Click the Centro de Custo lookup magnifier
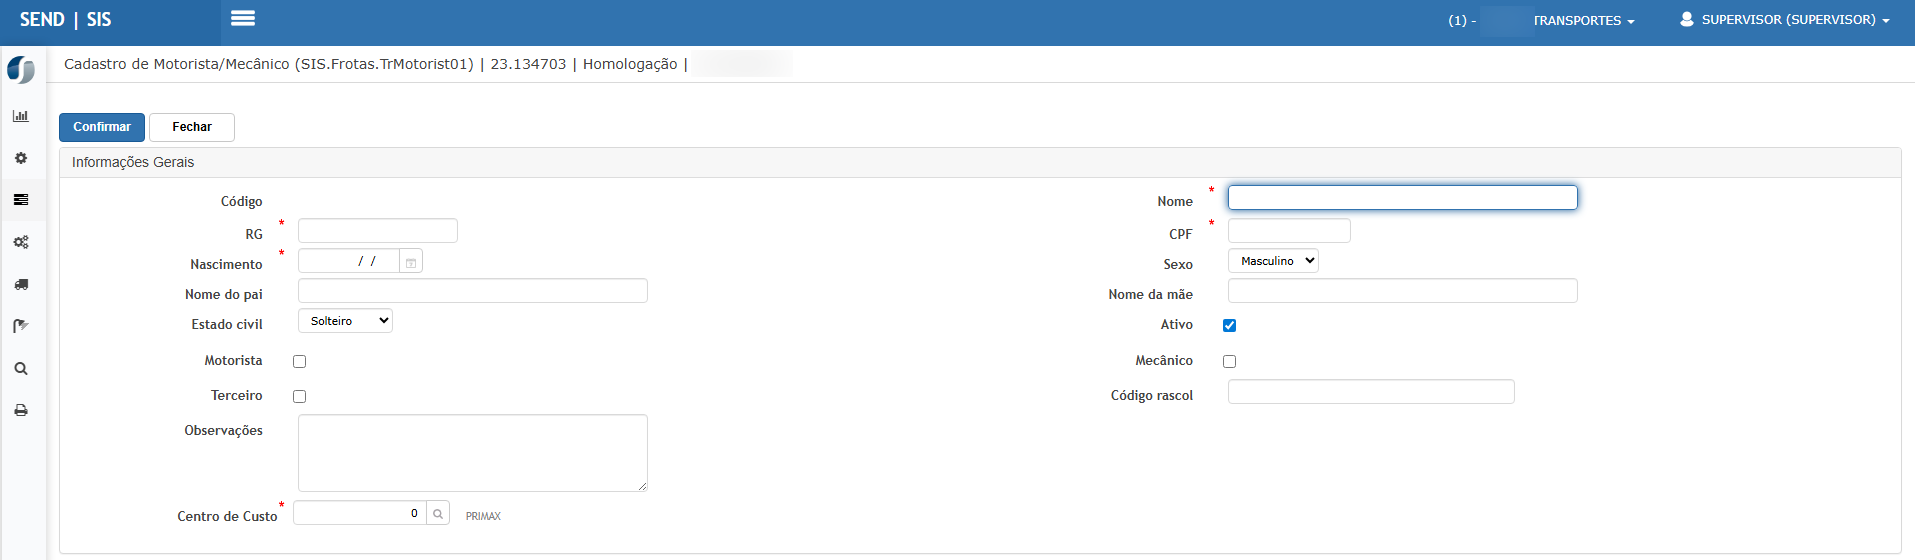 tap(438, 514)
